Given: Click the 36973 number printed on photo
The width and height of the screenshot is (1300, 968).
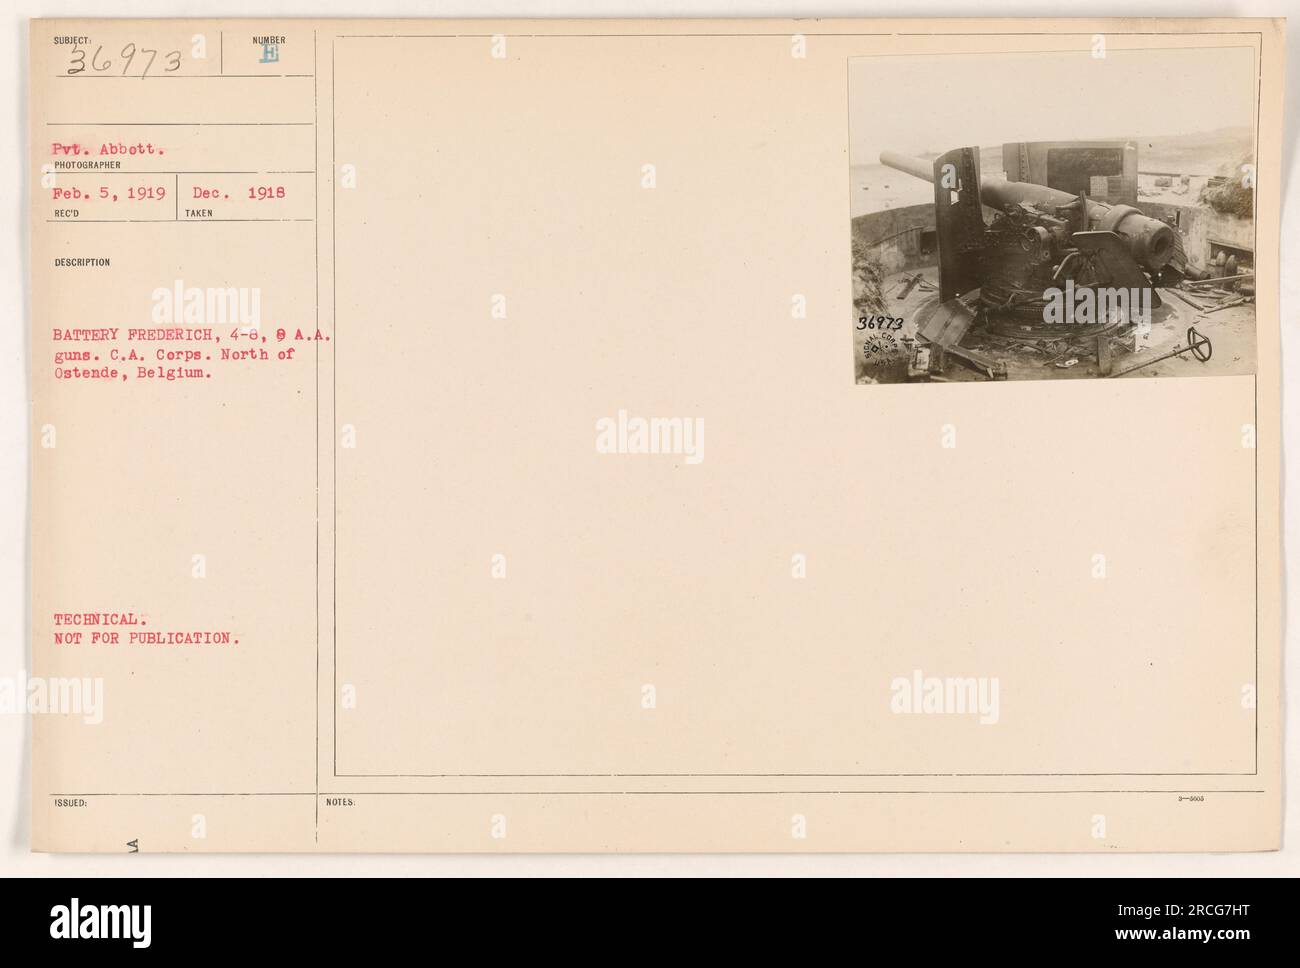Looking at the screenshot, I should click(882, 324).
